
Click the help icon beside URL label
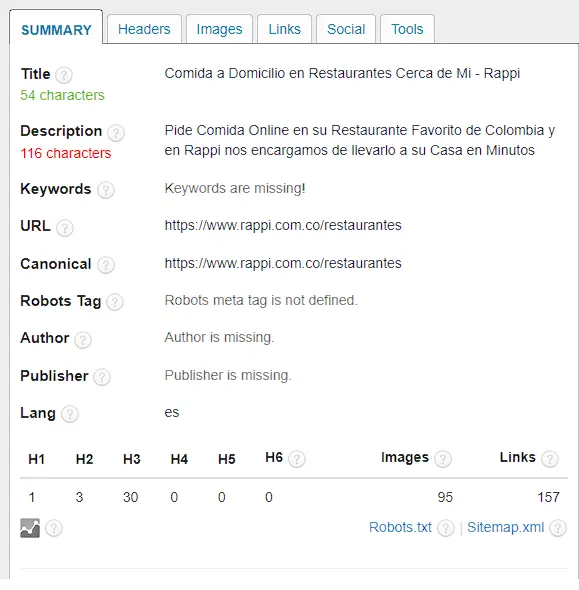coord(65,228)
